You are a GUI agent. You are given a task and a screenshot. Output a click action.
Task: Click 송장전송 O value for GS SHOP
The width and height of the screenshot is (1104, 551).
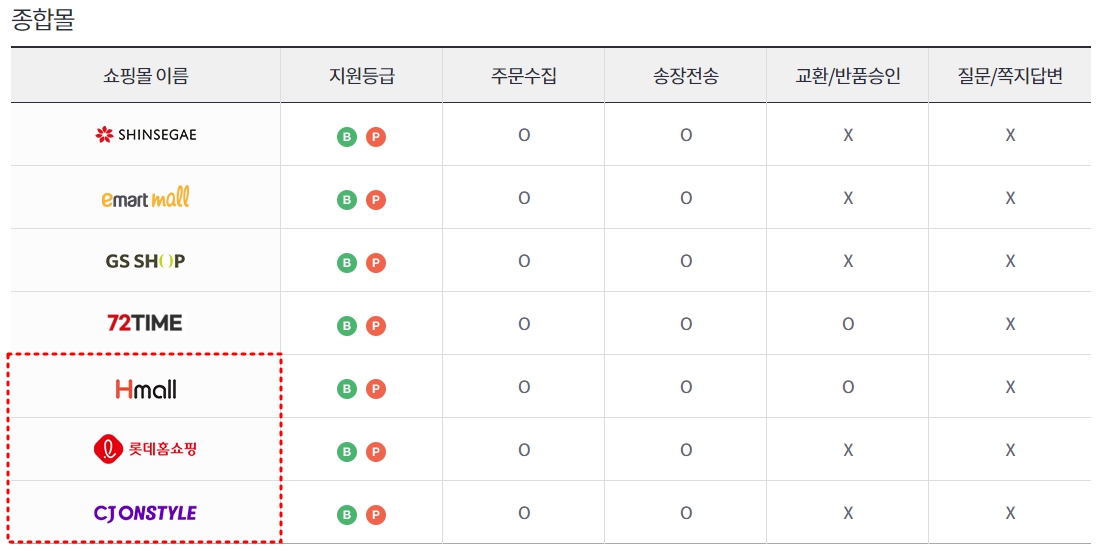click(686, 261)
